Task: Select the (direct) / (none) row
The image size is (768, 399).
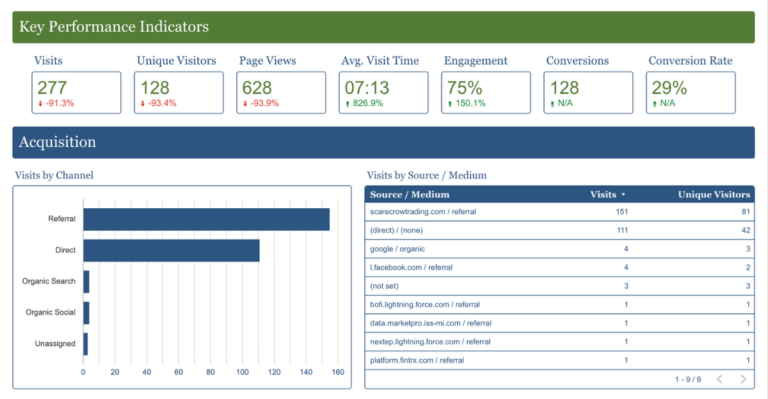Action: [x=559, y=230]
